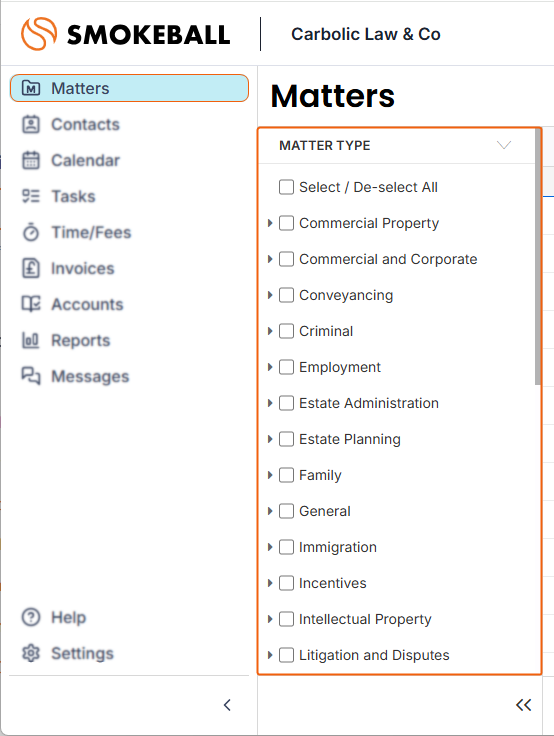Open the Reports bar chart icon

click(x=31, y=340)
